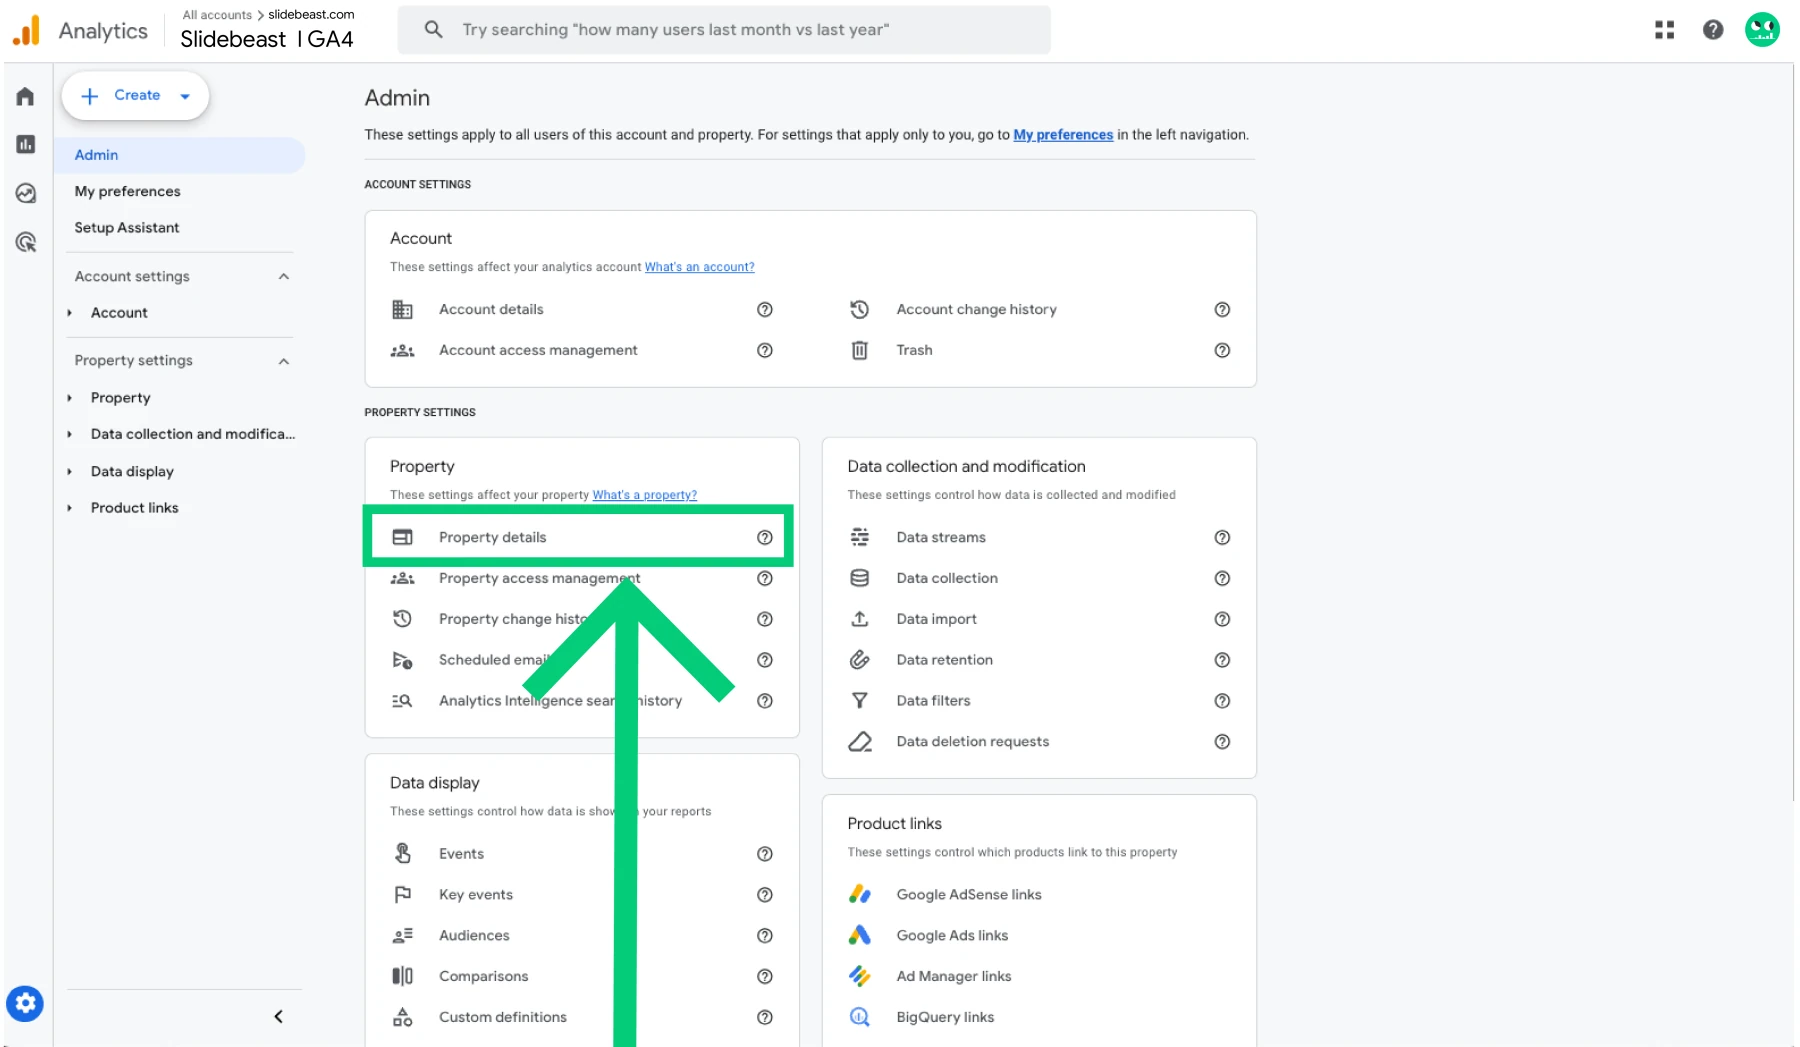Open the Google apps grid icon
Image resolution: width=1800 pixels, height=1047 pixels.
(x=1664, y=30)
